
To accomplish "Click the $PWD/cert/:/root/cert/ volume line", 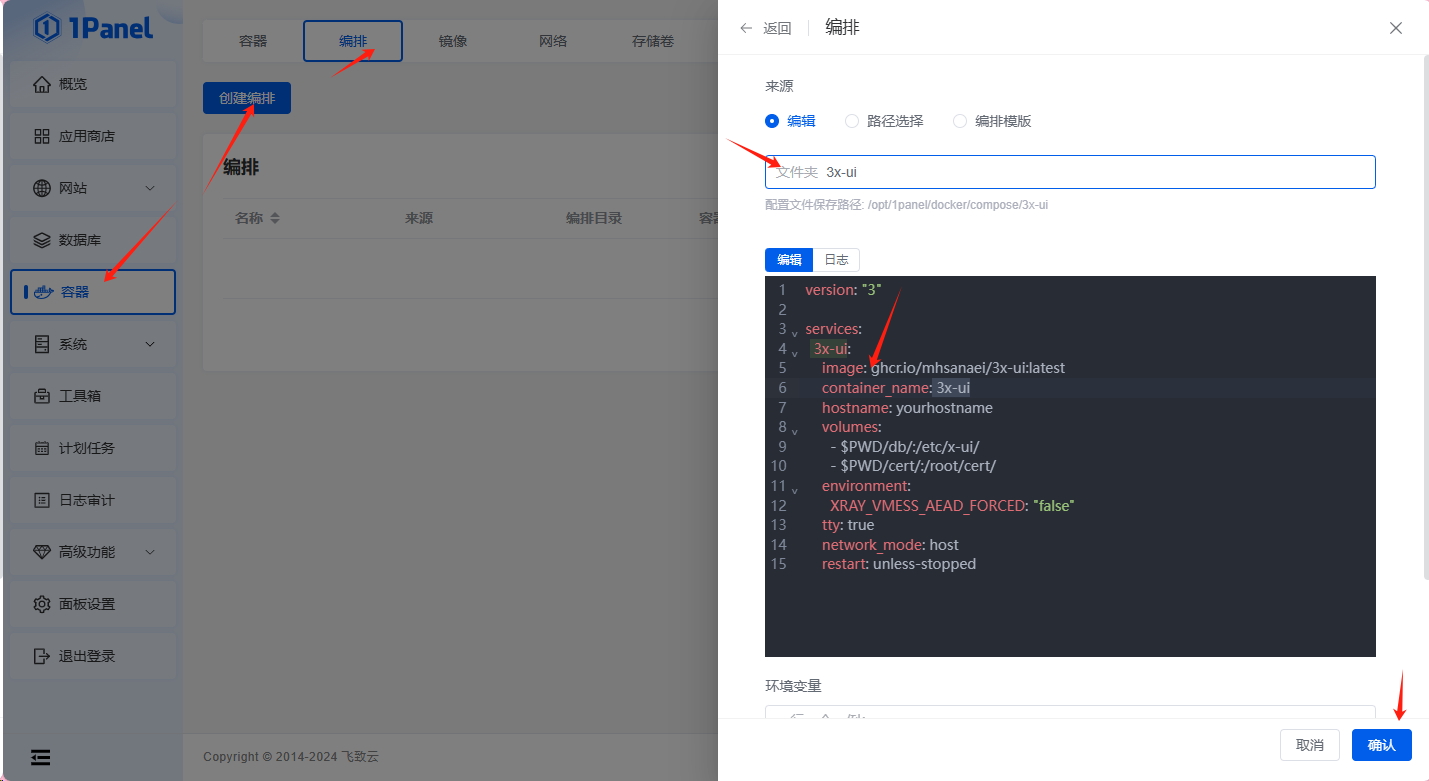I will (x=913, y=466).
